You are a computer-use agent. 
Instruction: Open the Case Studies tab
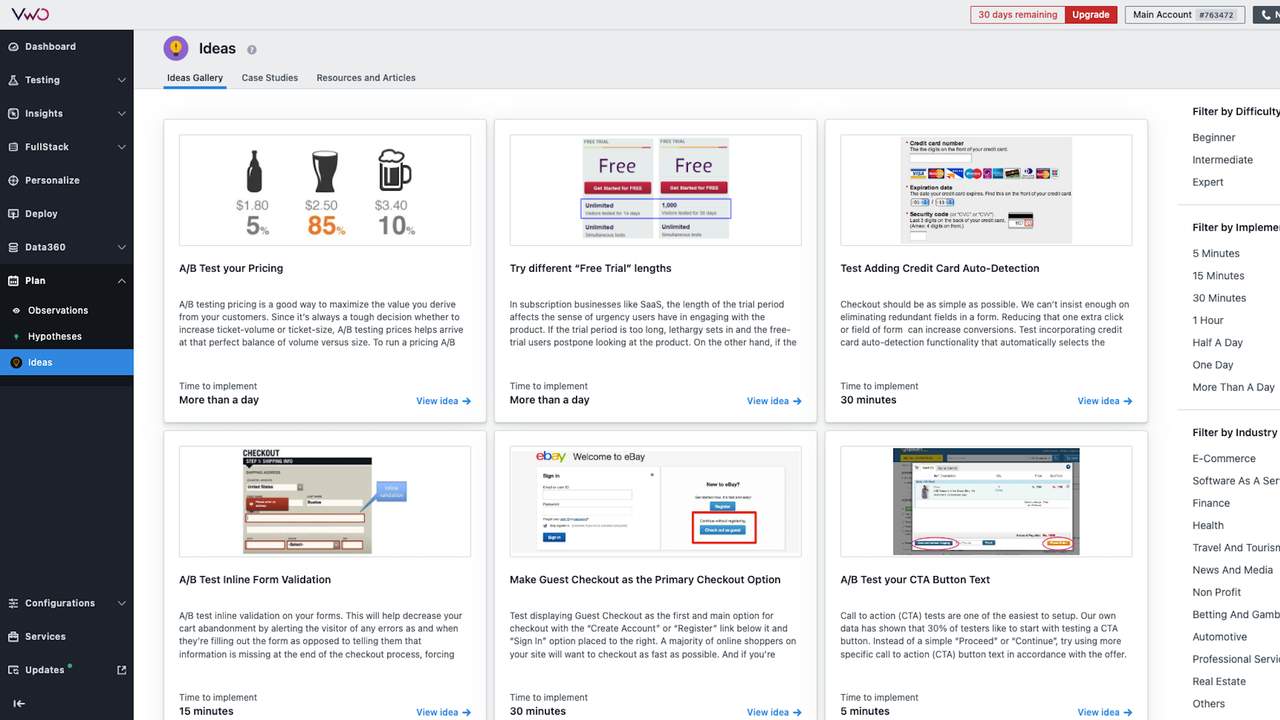point(270,78)
